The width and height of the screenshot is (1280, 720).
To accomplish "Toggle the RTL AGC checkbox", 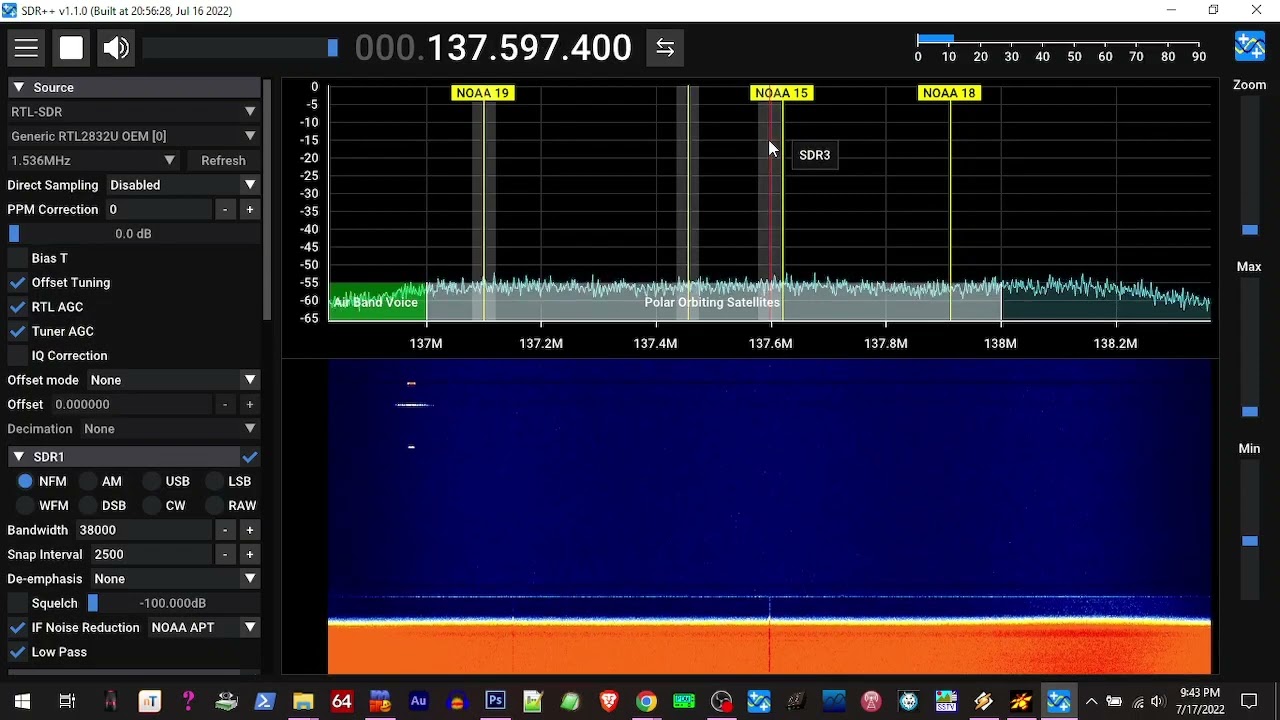I will click(17, 307).
